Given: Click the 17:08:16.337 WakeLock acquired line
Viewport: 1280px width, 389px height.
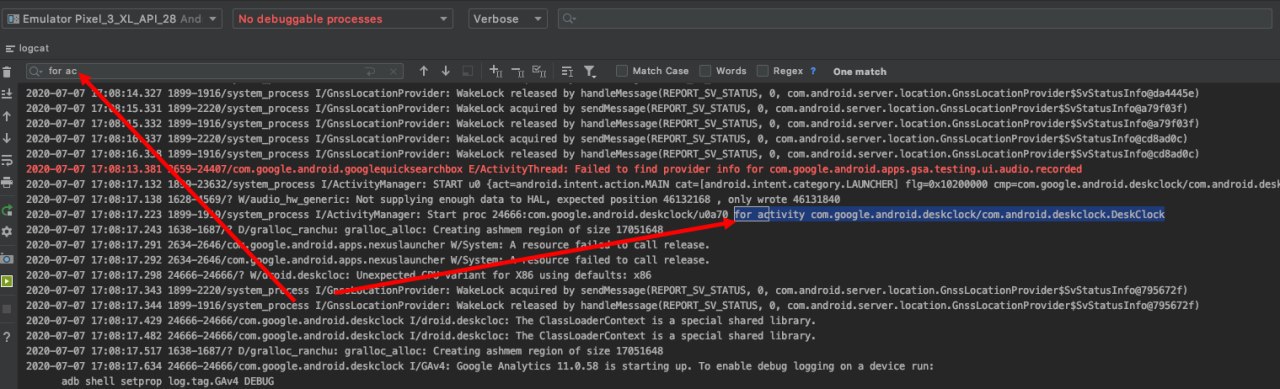Looking at the screenshot, I should tap(606, 139).
